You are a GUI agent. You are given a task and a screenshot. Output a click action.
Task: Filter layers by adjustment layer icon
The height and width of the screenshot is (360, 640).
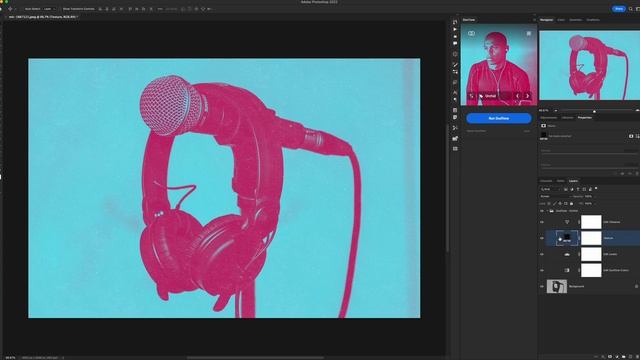(572, 189)
